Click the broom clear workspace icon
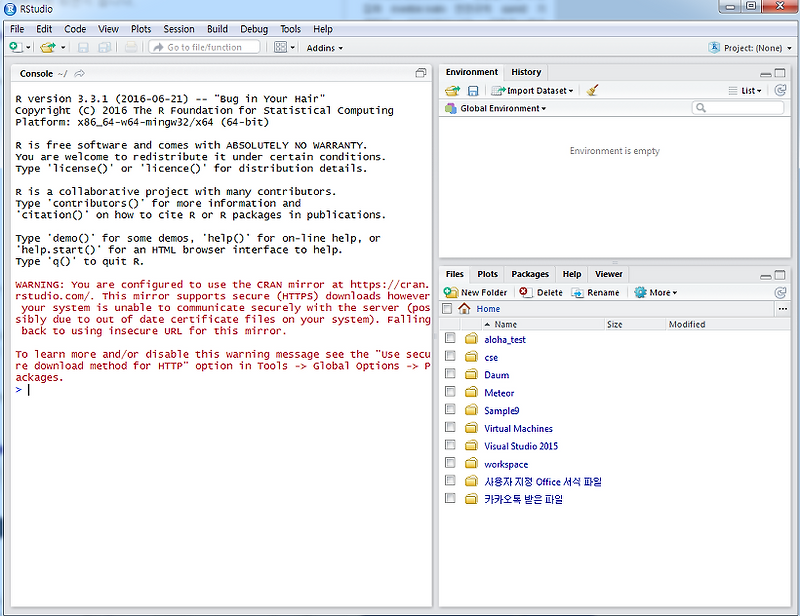 pyautogui.click(x=592, y=91)
